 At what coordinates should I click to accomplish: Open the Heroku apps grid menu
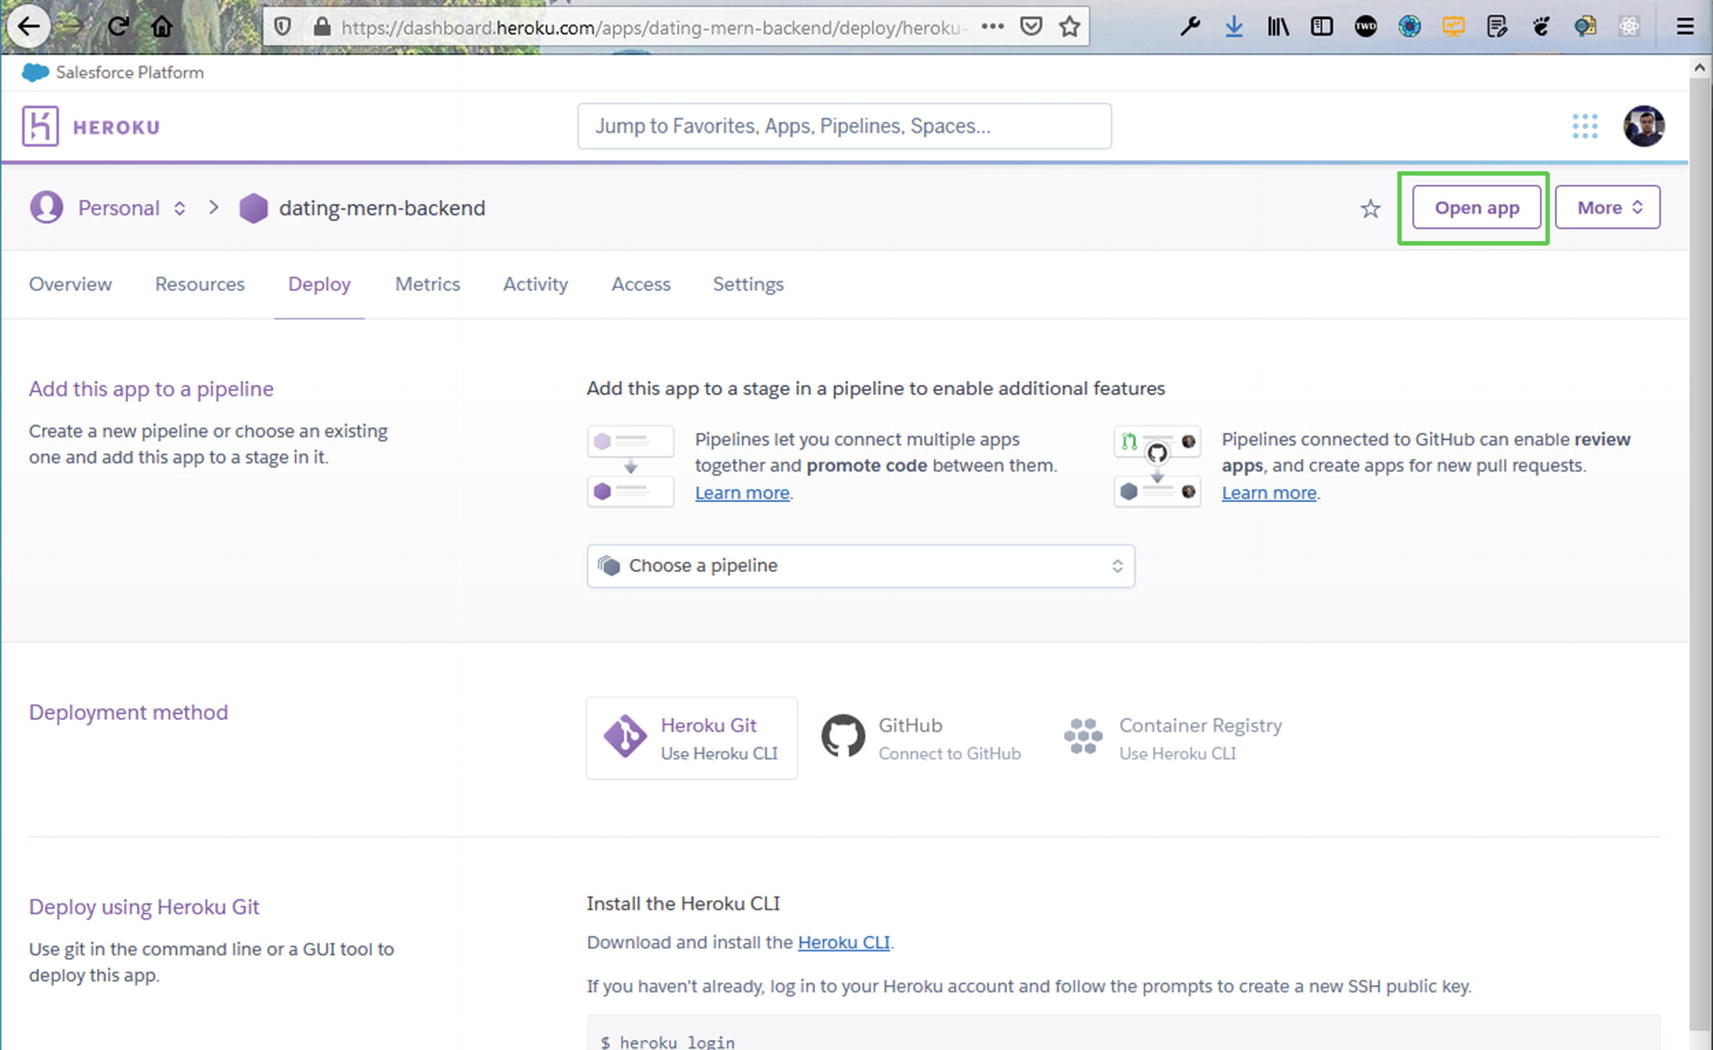1584,126
